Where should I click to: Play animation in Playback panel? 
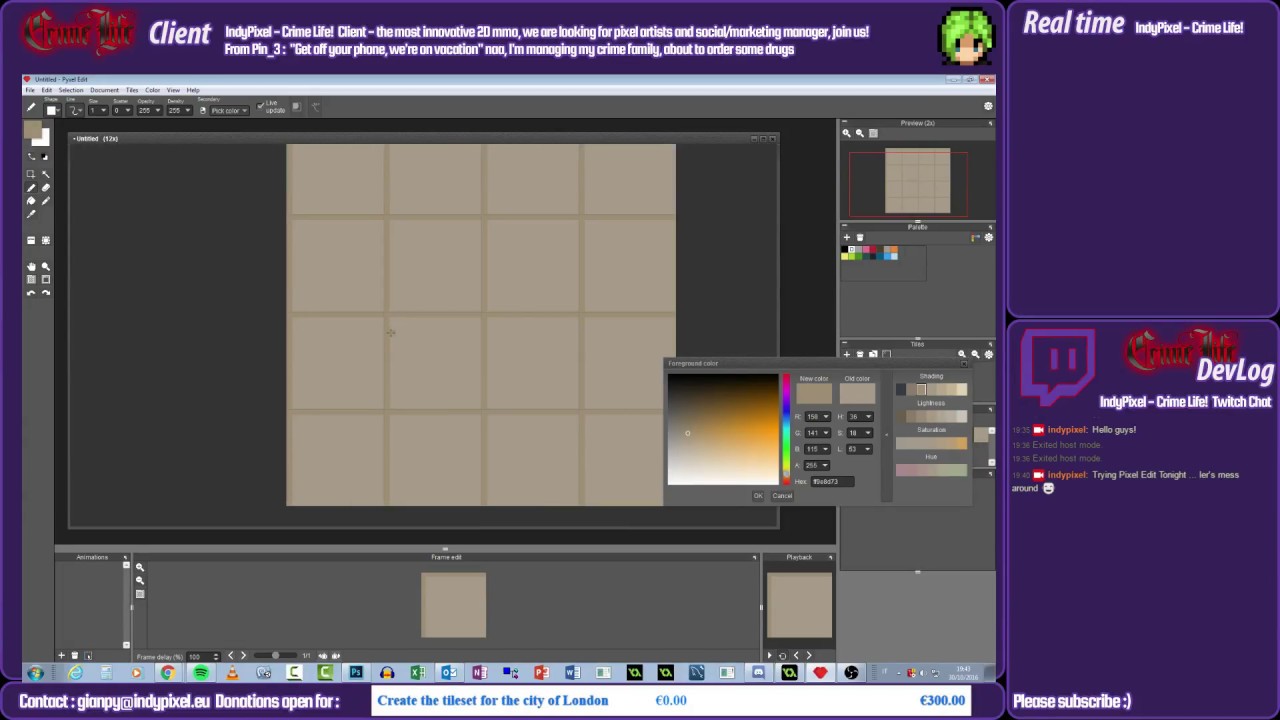pyautogui.click(x=769, y=655)
